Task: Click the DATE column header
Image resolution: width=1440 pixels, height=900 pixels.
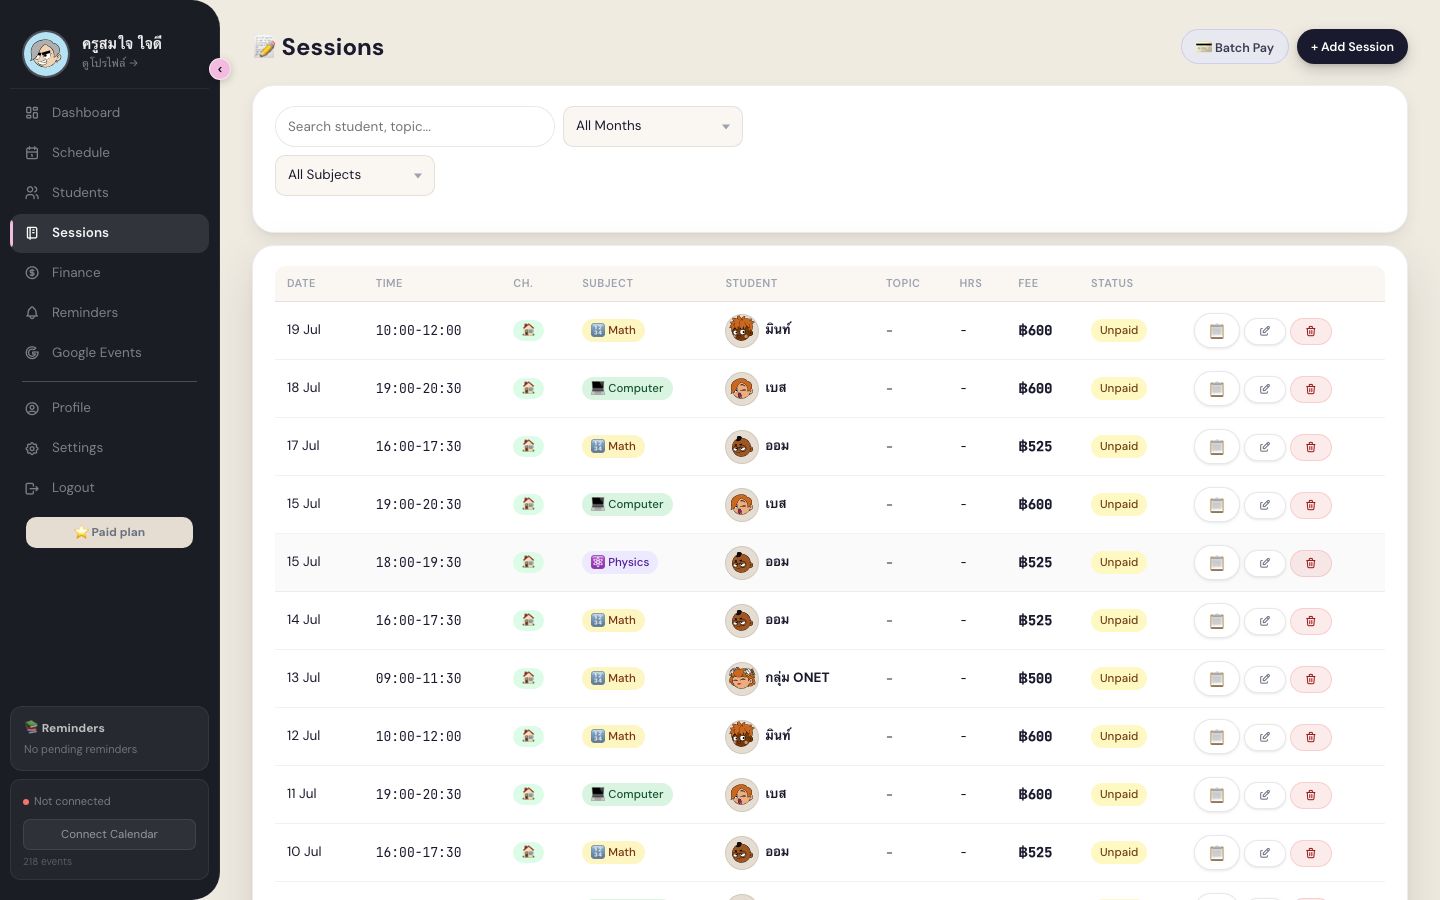Action: click(301, 283)
